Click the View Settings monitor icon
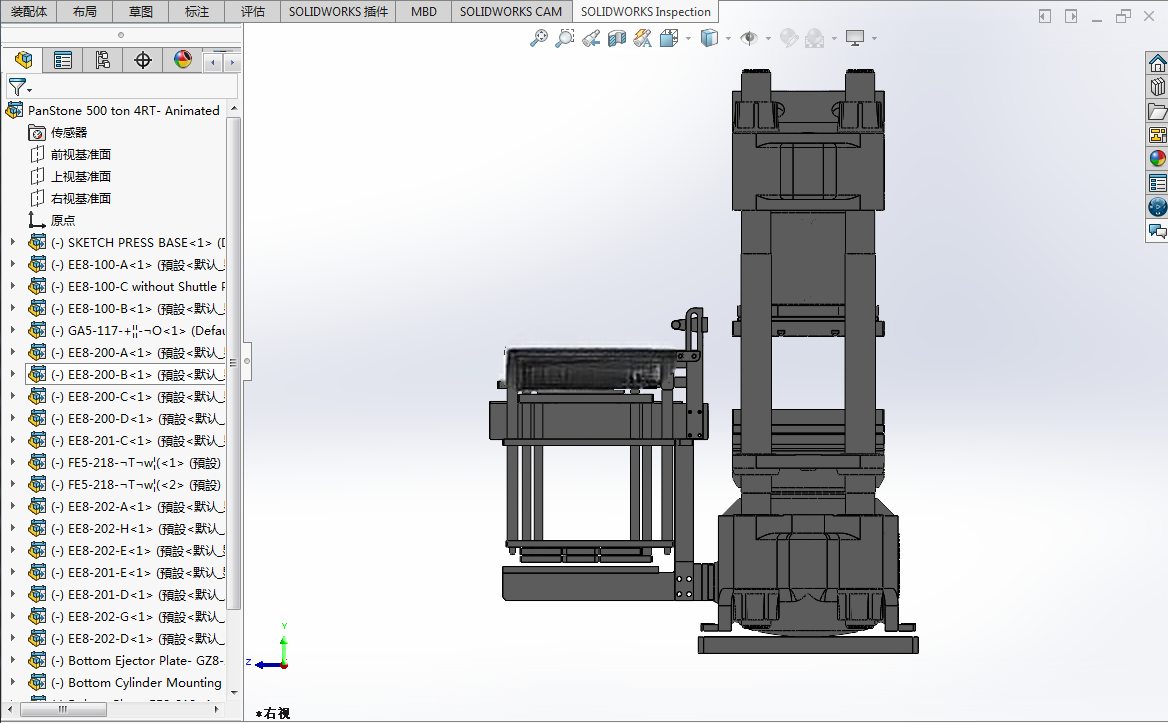 tap(854, 38)
